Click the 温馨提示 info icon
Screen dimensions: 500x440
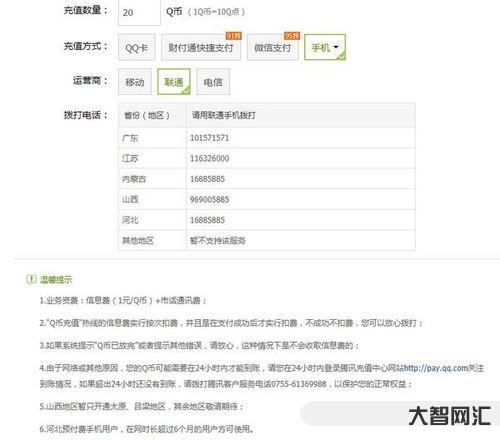point(31,279)
